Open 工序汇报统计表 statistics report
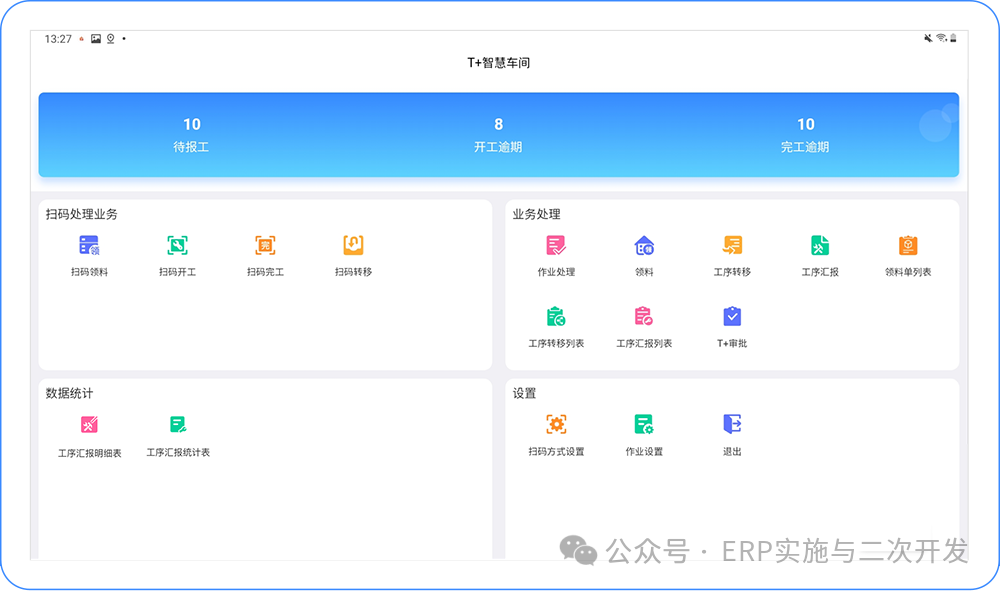This screenshot has height=591, width=1000. (x=178, y=426)
